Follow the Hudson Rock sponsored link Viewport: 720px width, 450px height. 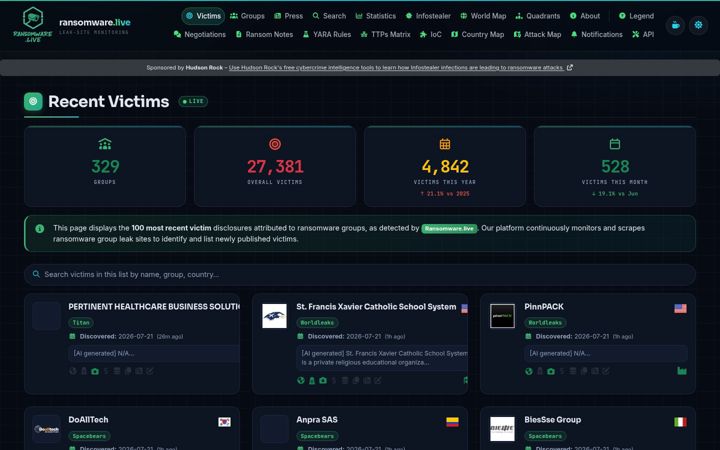click(396, 68)
